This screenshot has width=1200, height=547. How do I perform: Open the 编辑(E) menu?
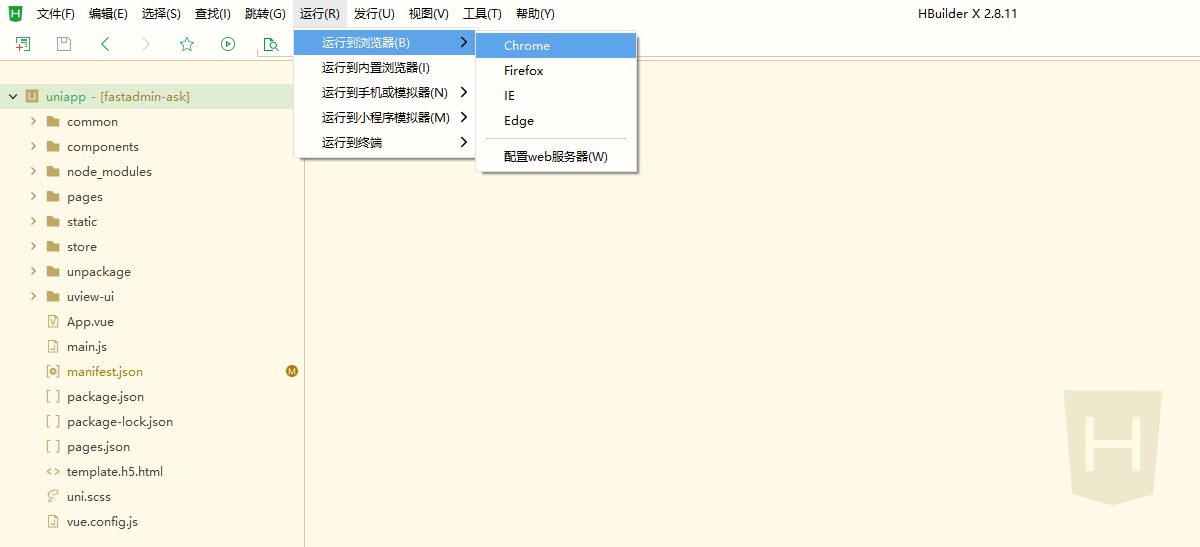(x=108, y=14)
